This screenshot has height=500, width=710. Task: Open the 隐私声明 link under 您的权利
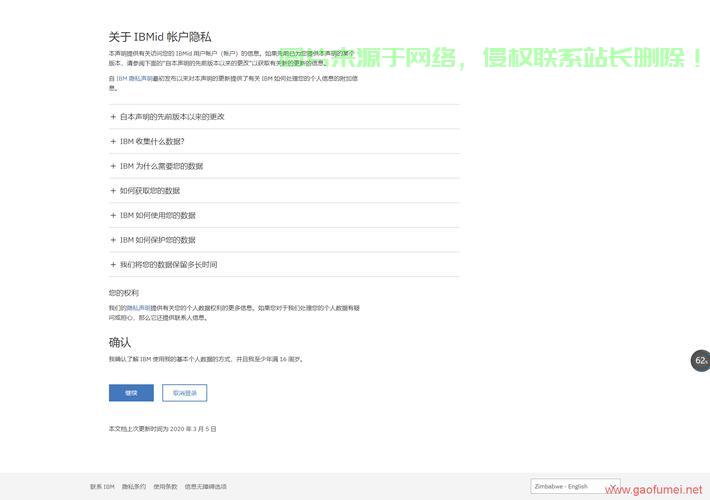pyautogui.click(x=138, y=308)
